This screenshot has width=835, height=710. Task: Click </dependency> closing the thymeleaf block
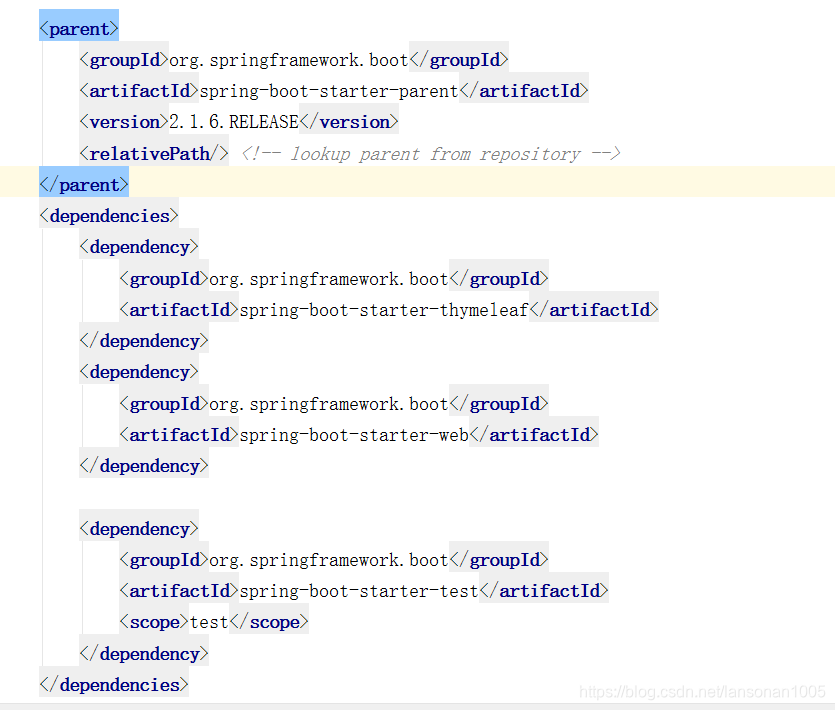[x=144, y=341]
